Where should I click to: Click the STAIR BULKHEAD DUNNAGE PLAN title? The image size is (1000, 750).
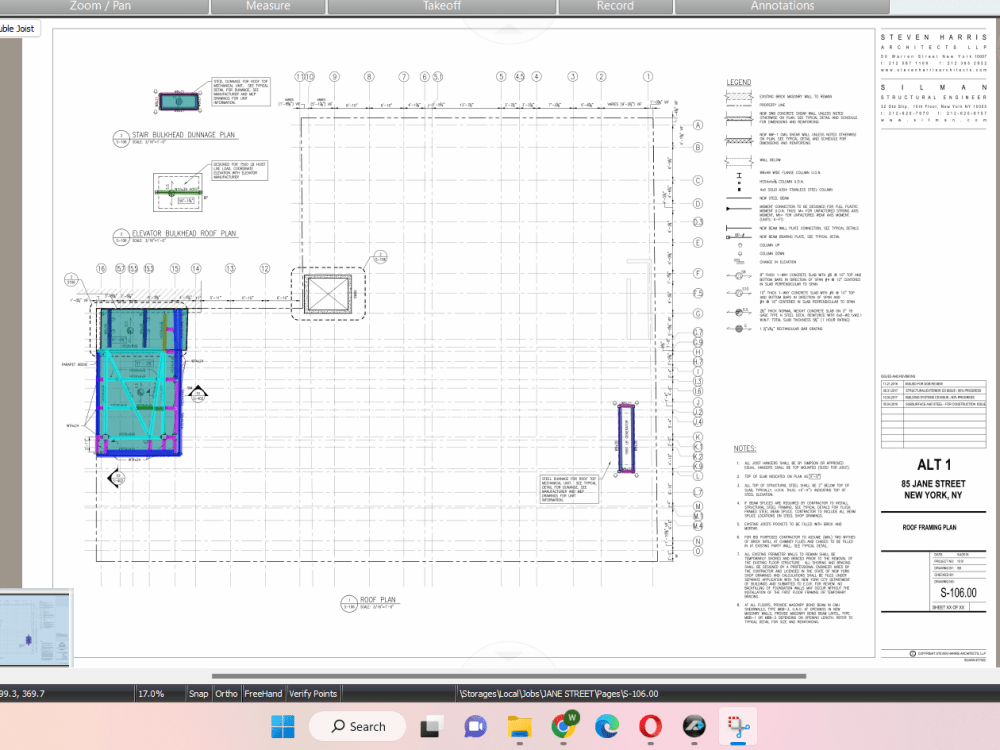point(183,135)
